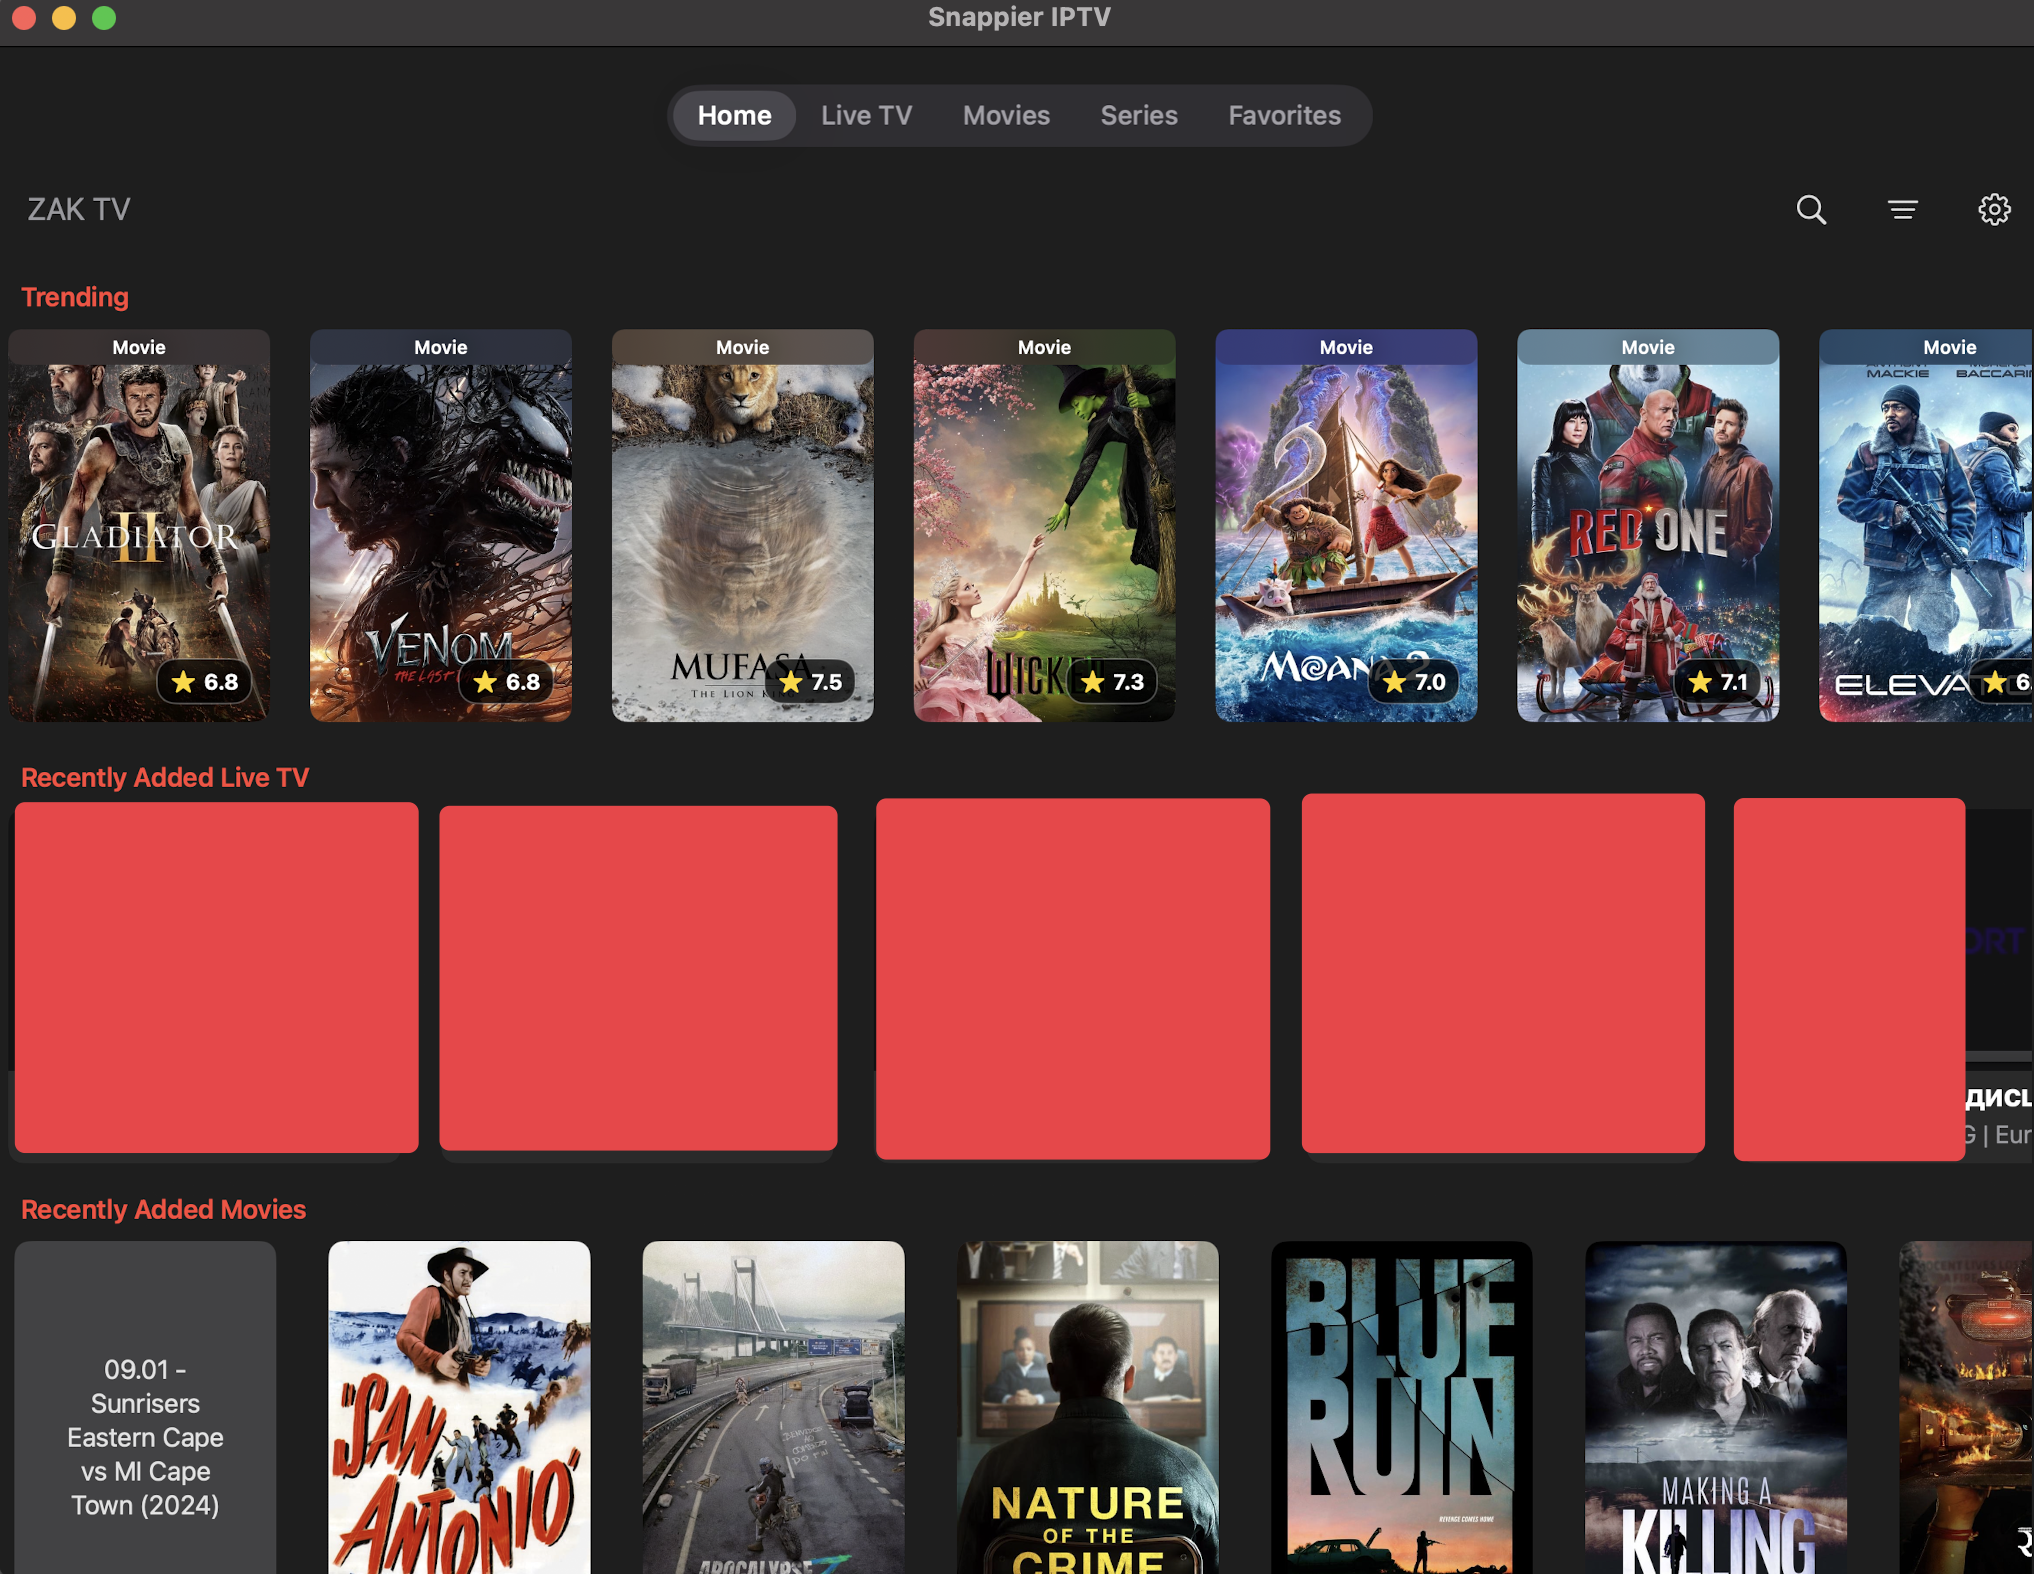Click the Red One 7.1 rating badge
Screen dimensions: 2034x1574
tap(1717, 682)
